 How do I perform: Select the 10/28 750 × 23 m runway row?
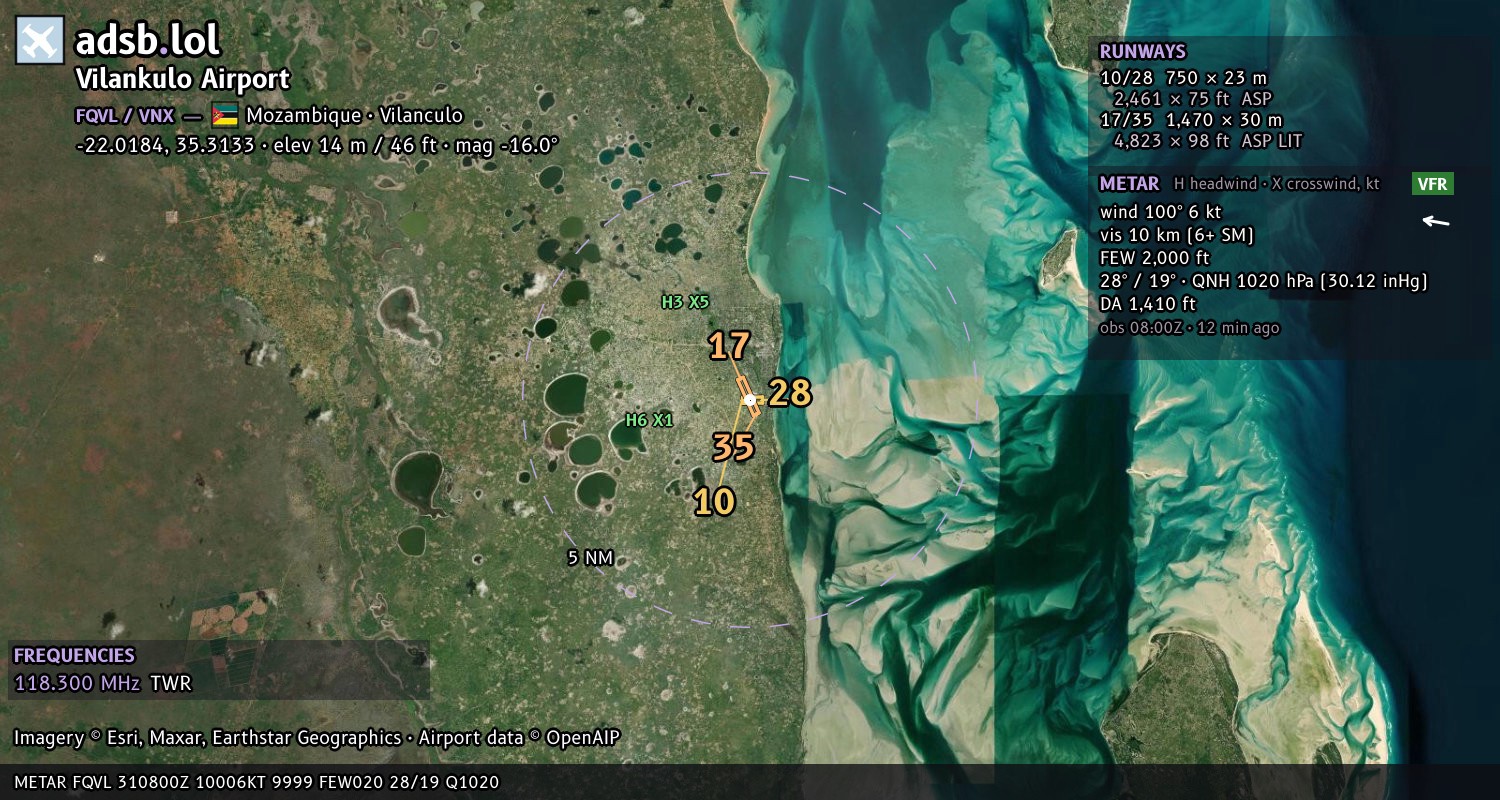pyautogui.click(x=1183, y=78)
